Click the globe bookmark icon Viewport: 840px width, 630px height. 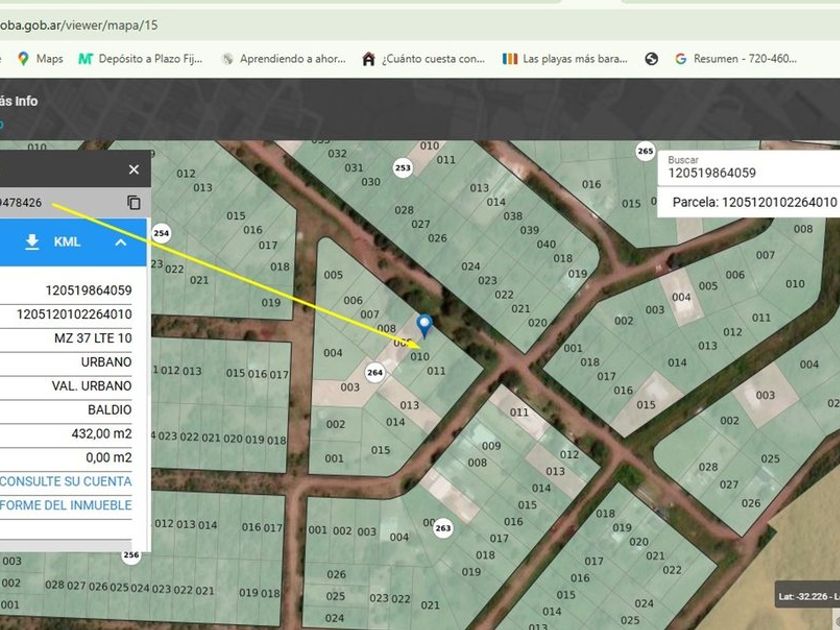tap(652, 59)
